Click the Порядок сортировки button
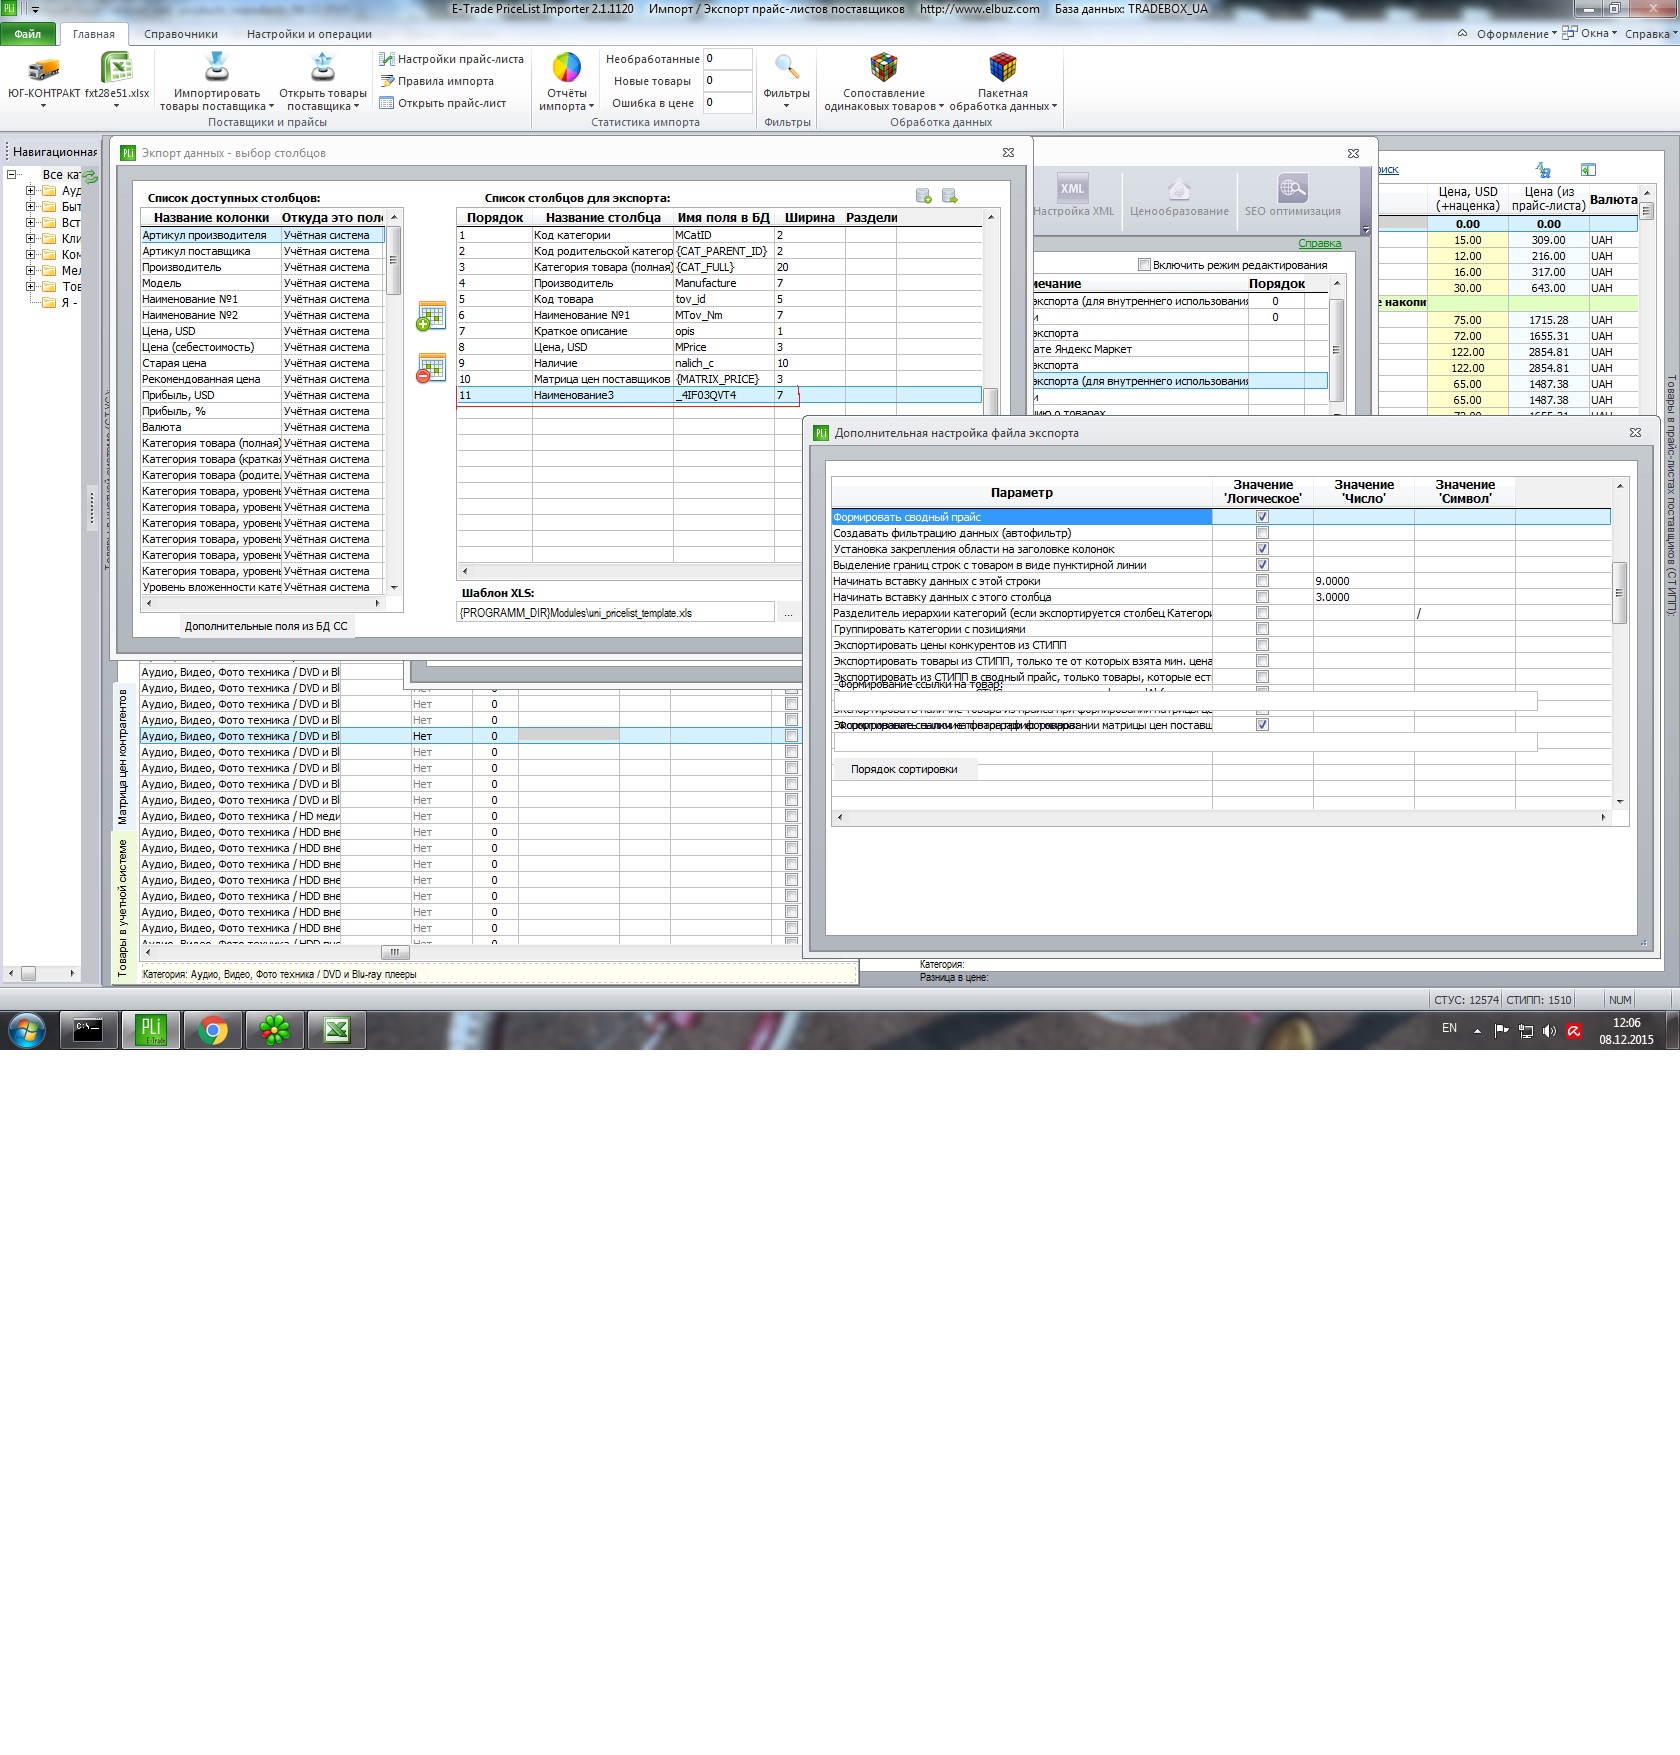This screenshot has width=1680, height=1755. (x=904, y=769)
